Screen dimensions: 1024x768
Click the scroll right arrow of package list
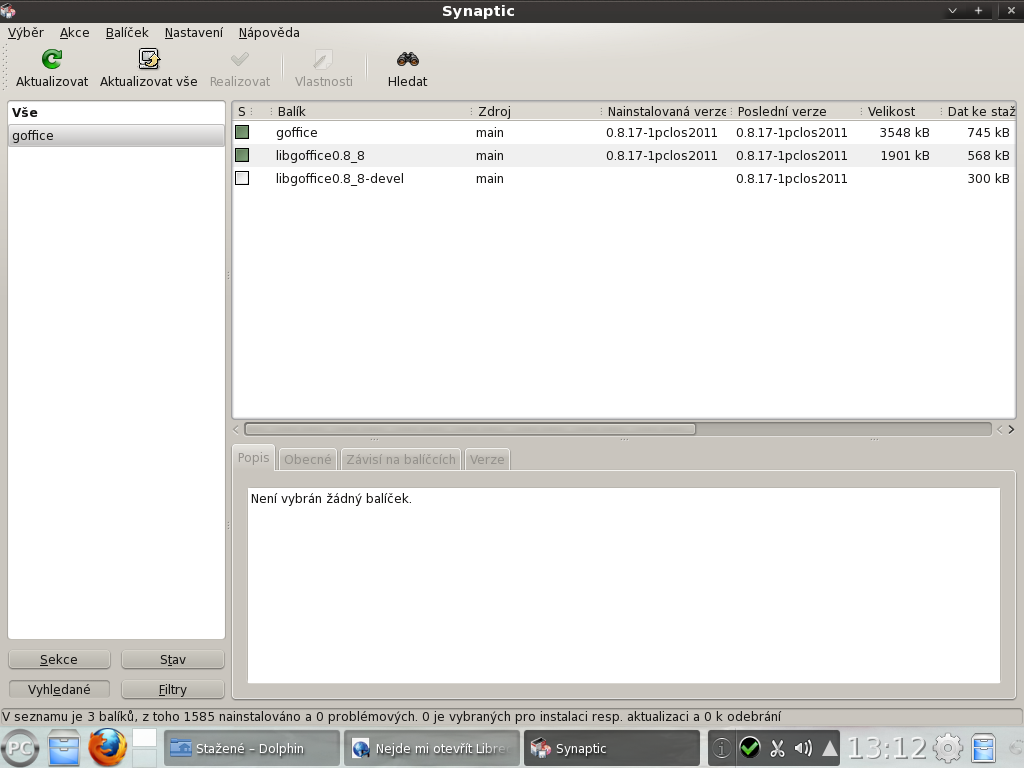click(x=1011, y=429)
